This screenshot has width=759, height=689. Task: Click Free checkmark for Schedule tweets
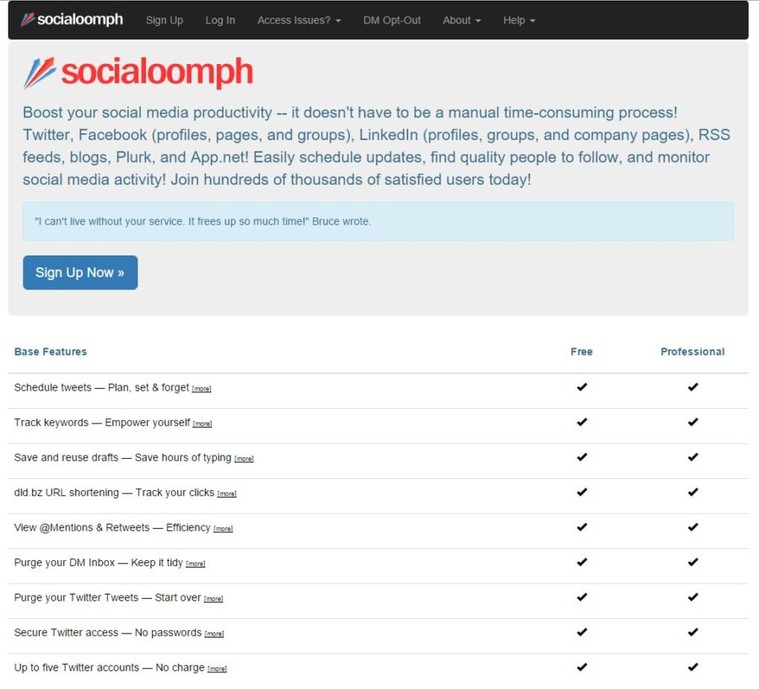pos(582,387)
